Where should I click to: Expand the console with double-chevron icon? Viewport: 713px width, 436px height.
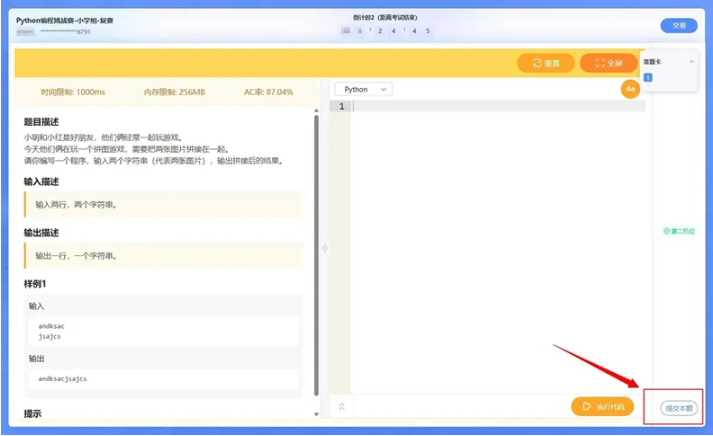tap(341, 406)
